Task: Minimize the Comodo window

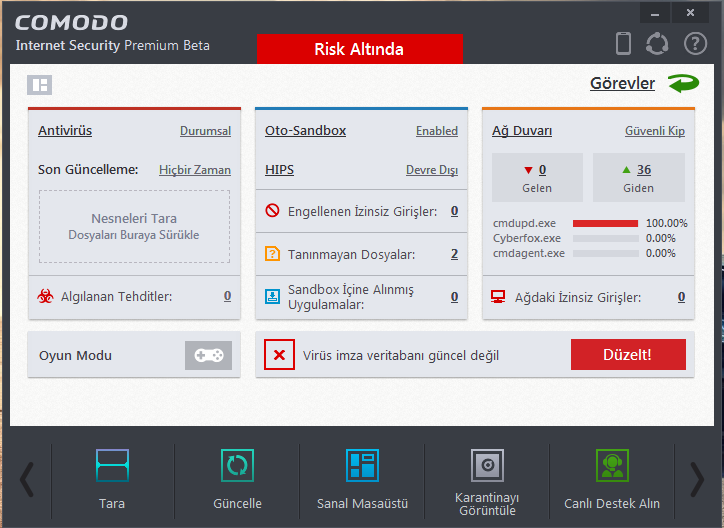Action: pyautogui.click(x=654, y=13)
